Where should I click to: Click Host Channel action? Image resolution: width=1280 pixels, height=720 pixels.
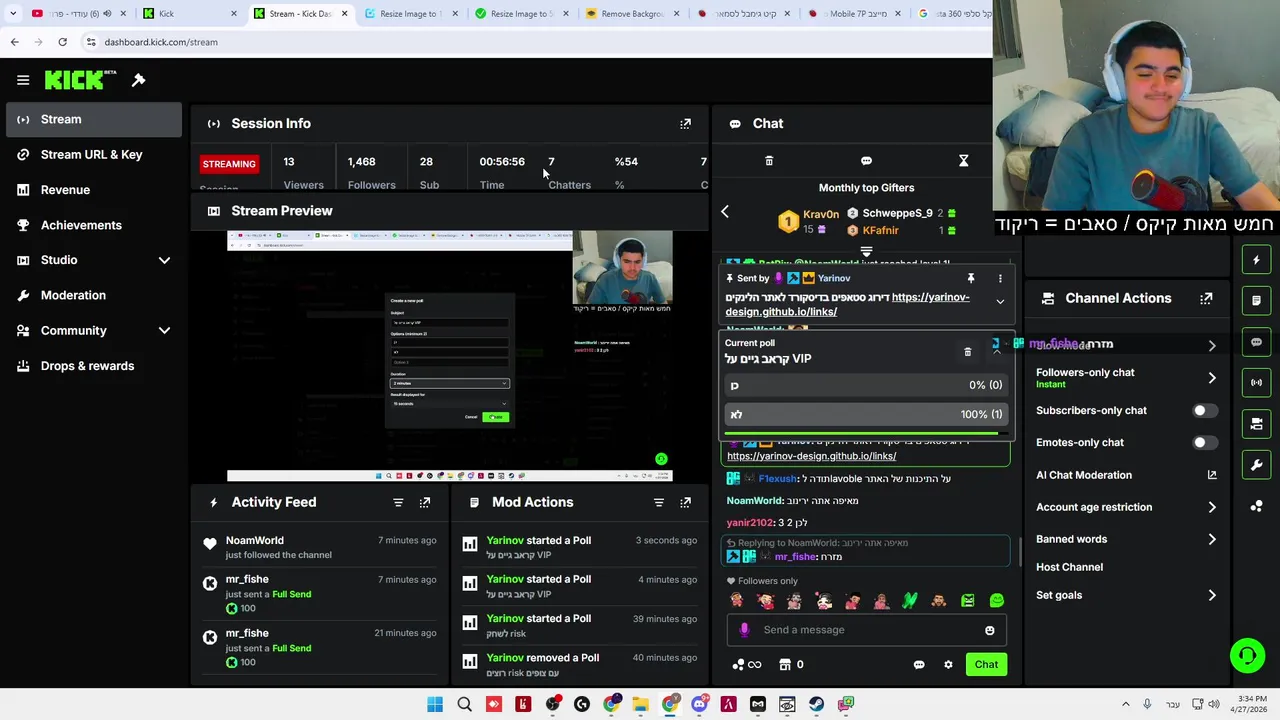(1069, 567)
